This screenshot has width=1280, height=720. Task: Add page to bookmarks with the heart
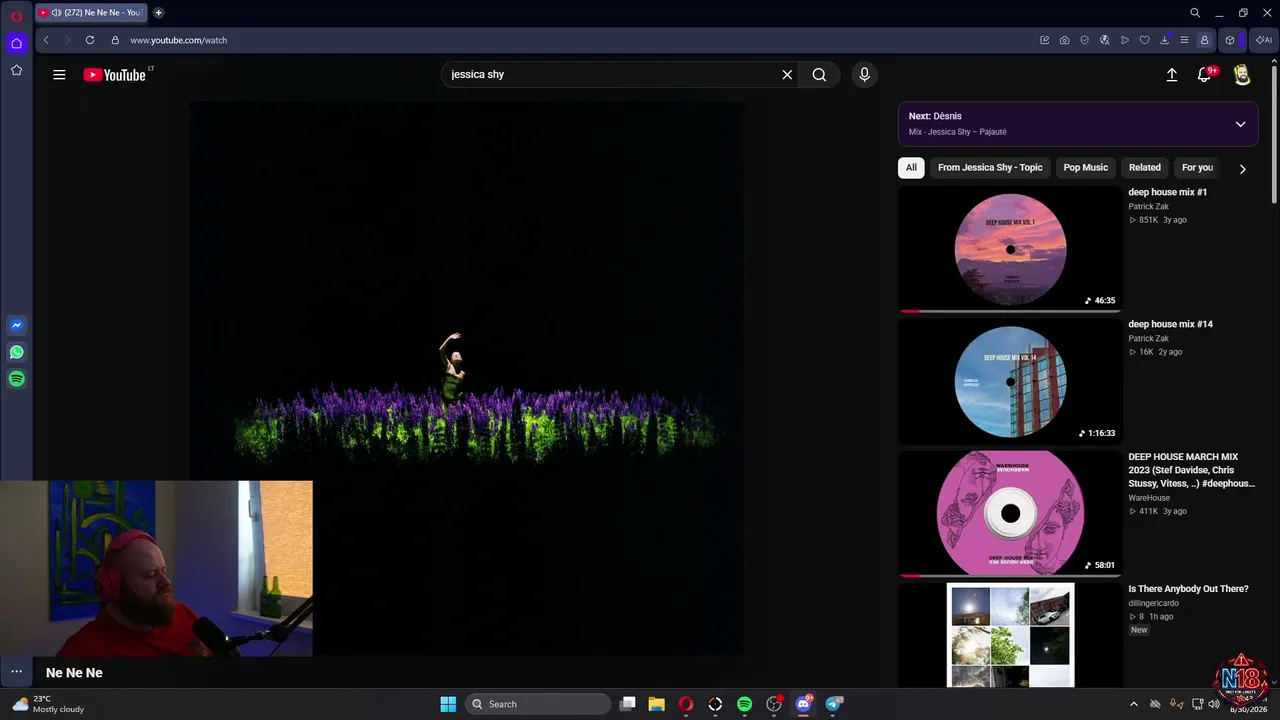(1144, 40)
